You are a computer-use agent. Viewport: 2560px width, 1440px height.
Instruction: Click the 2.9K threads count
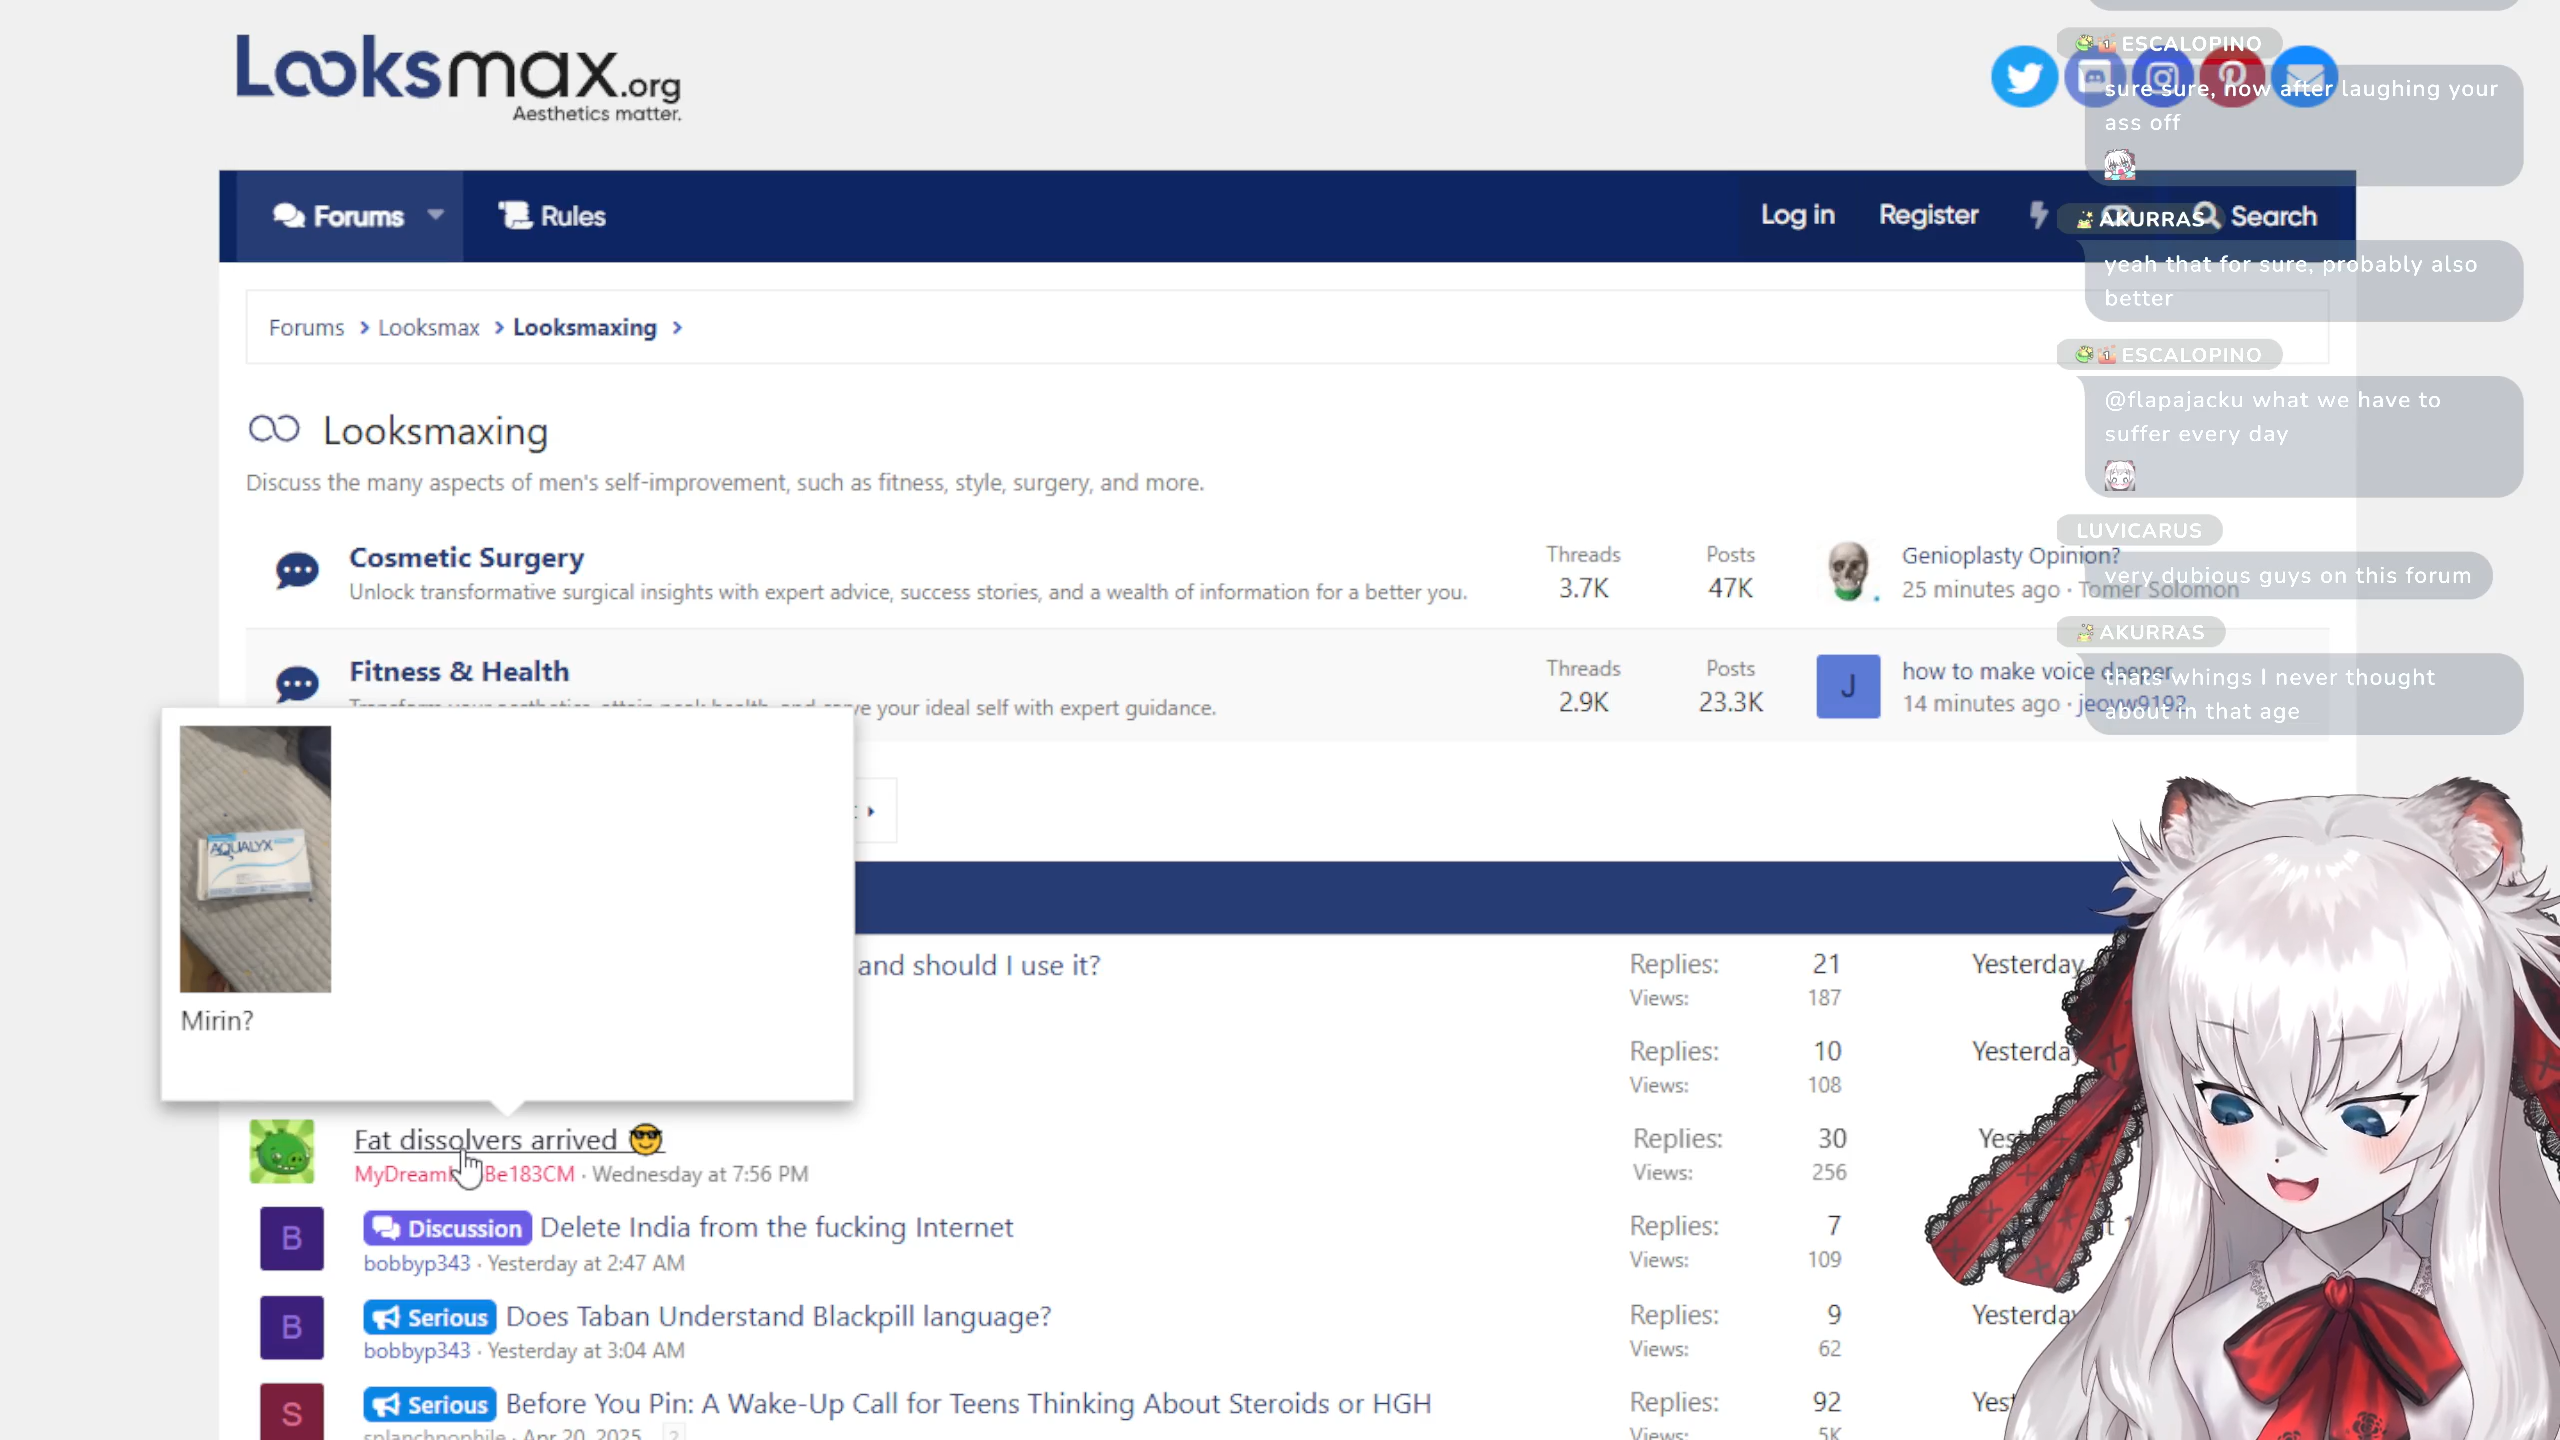1584,702
